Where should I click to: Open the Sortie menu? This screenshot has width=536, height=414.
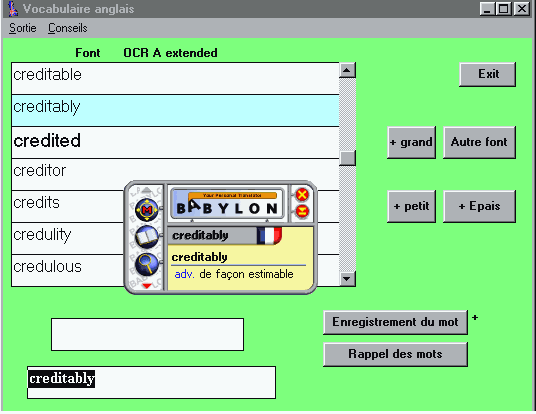pos(23,28)
